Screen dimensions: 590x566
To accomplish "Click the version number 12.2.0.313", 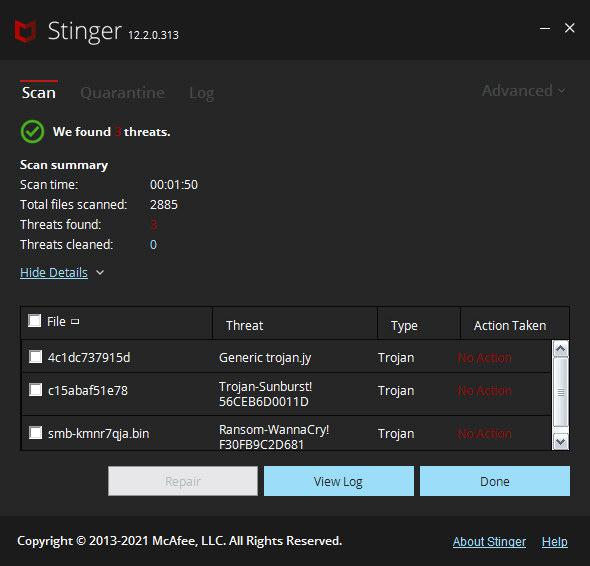I will [154, 35].
